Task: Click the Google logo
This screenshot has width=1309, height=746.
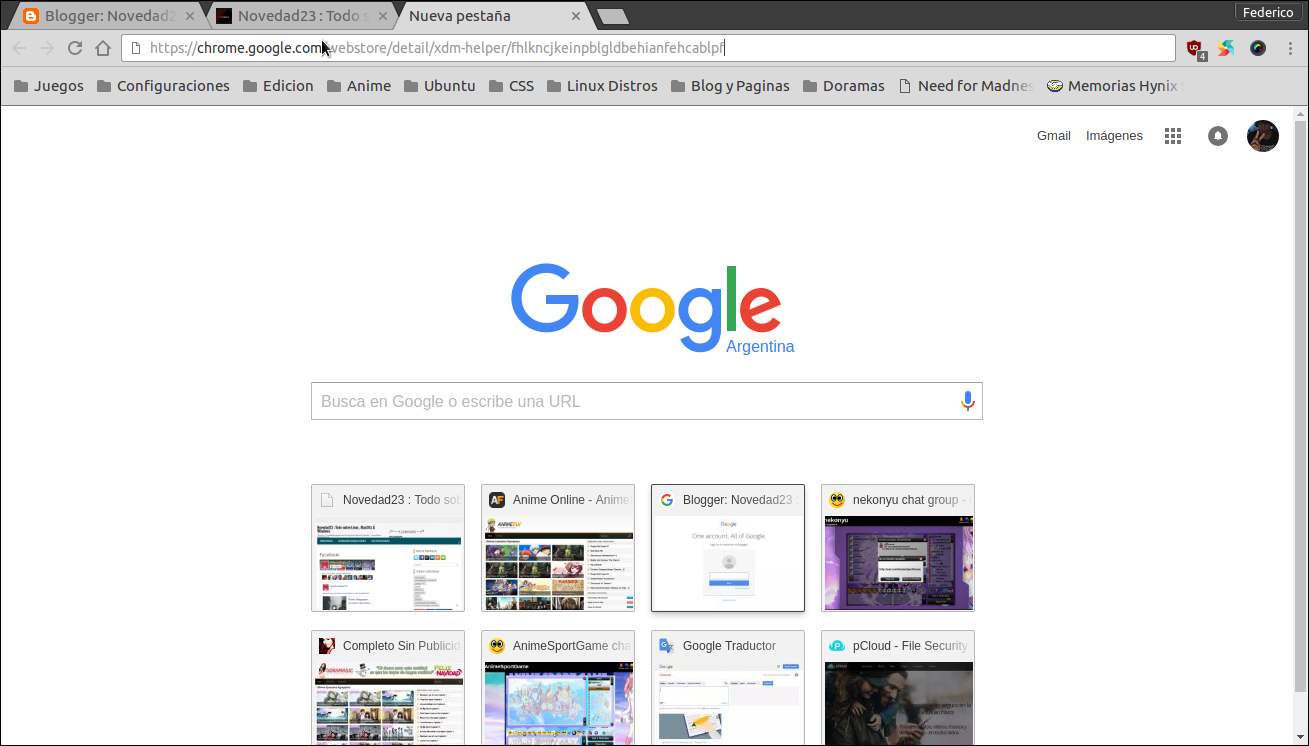Action: [646, 309]
